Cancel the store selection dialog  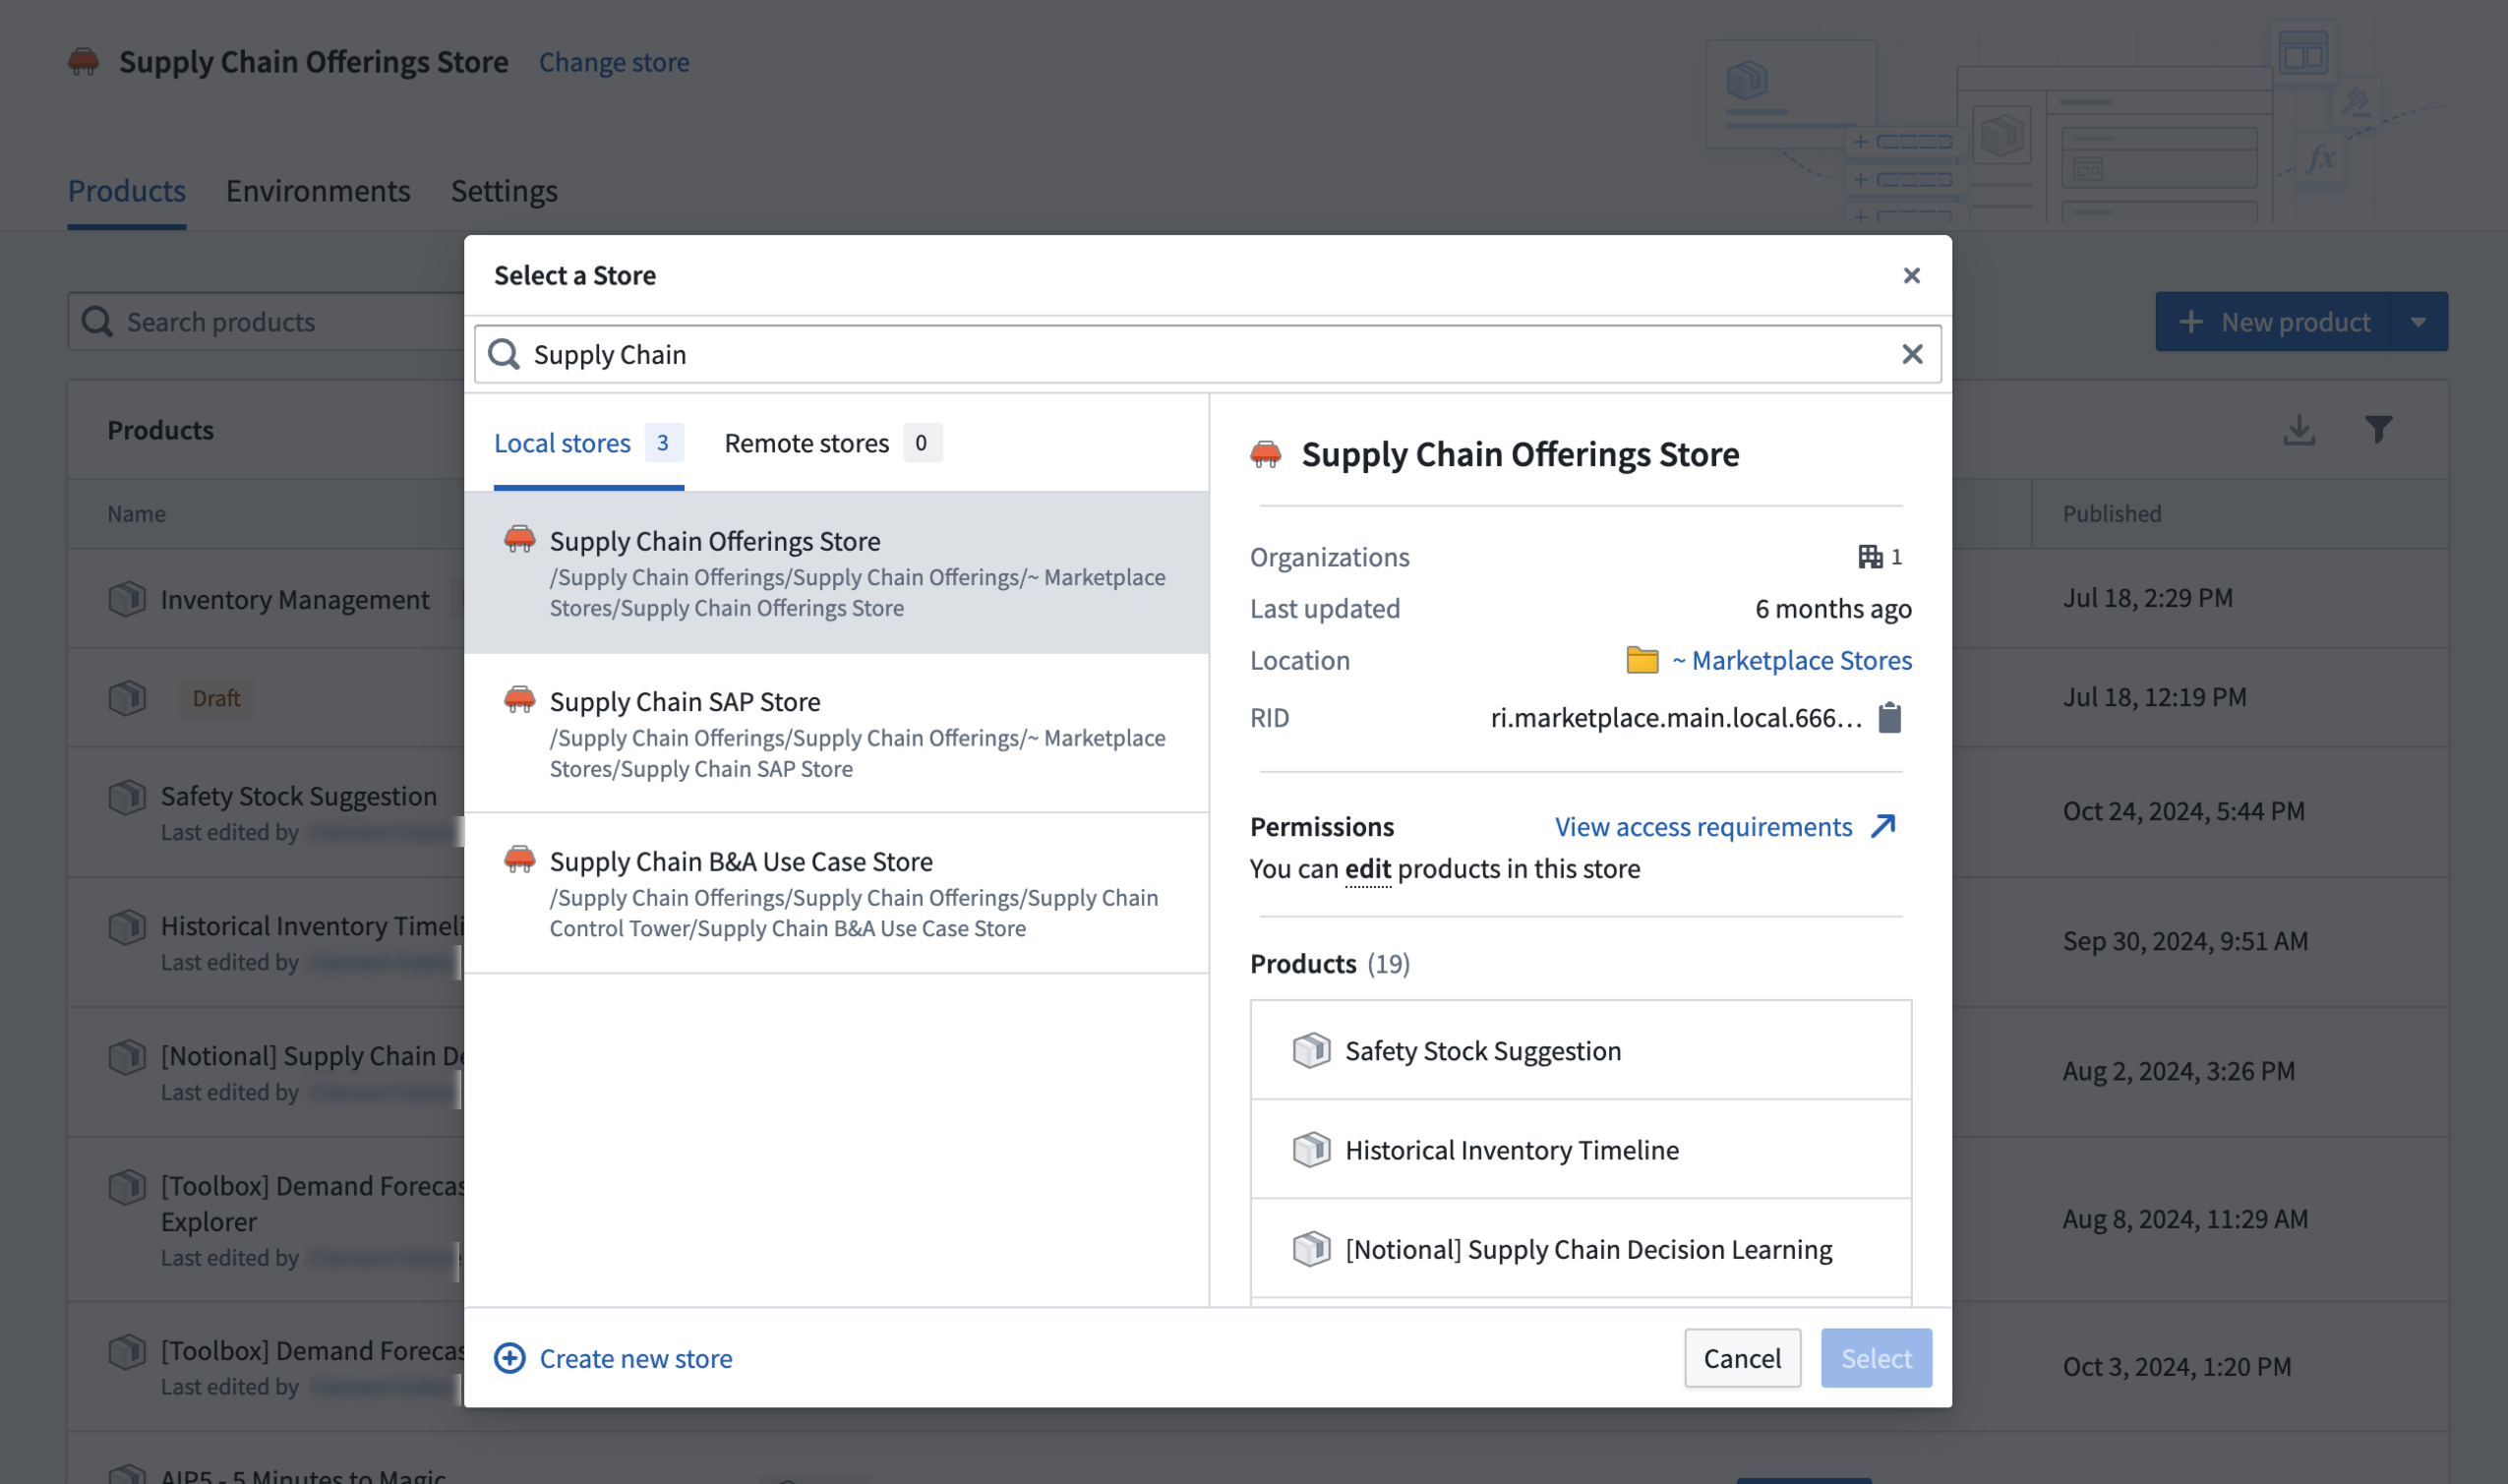coord(1742,1358)
